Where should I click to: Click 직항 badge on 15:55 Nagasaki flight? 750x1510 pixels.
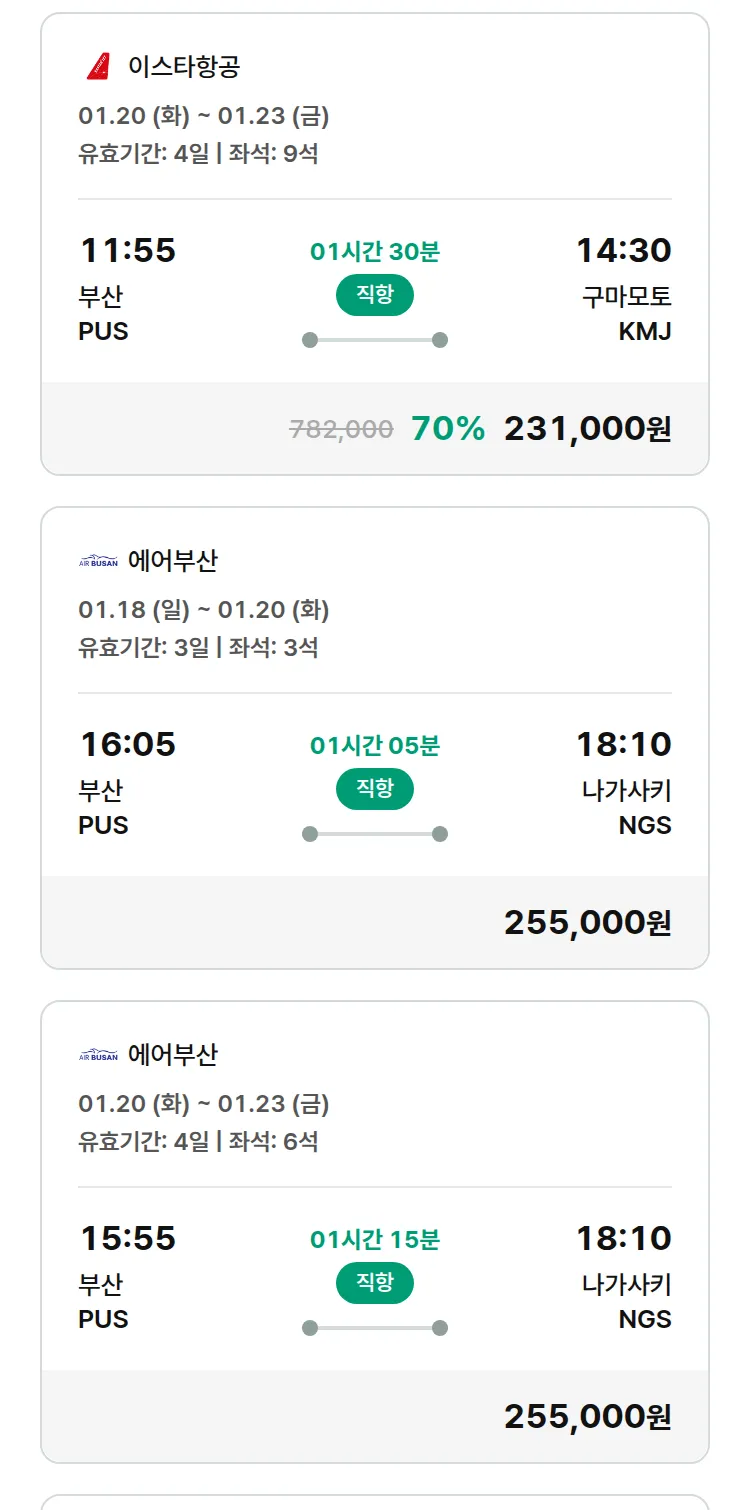(374, 1283)
